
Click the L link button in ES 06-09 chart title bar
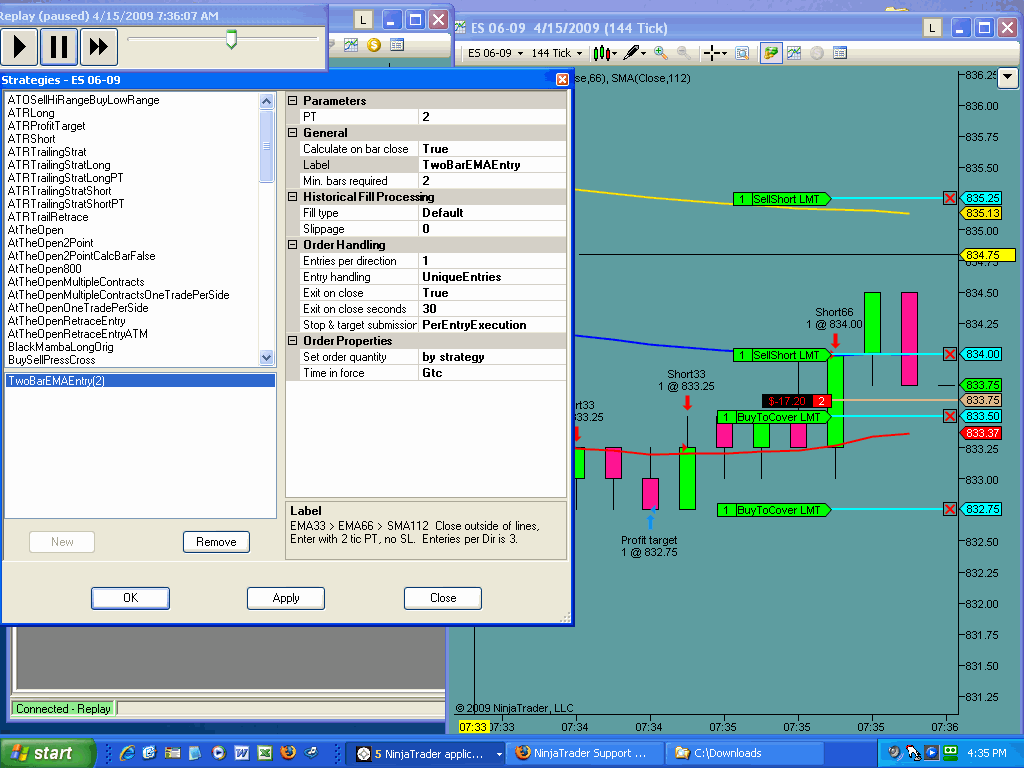coord(931,28)
